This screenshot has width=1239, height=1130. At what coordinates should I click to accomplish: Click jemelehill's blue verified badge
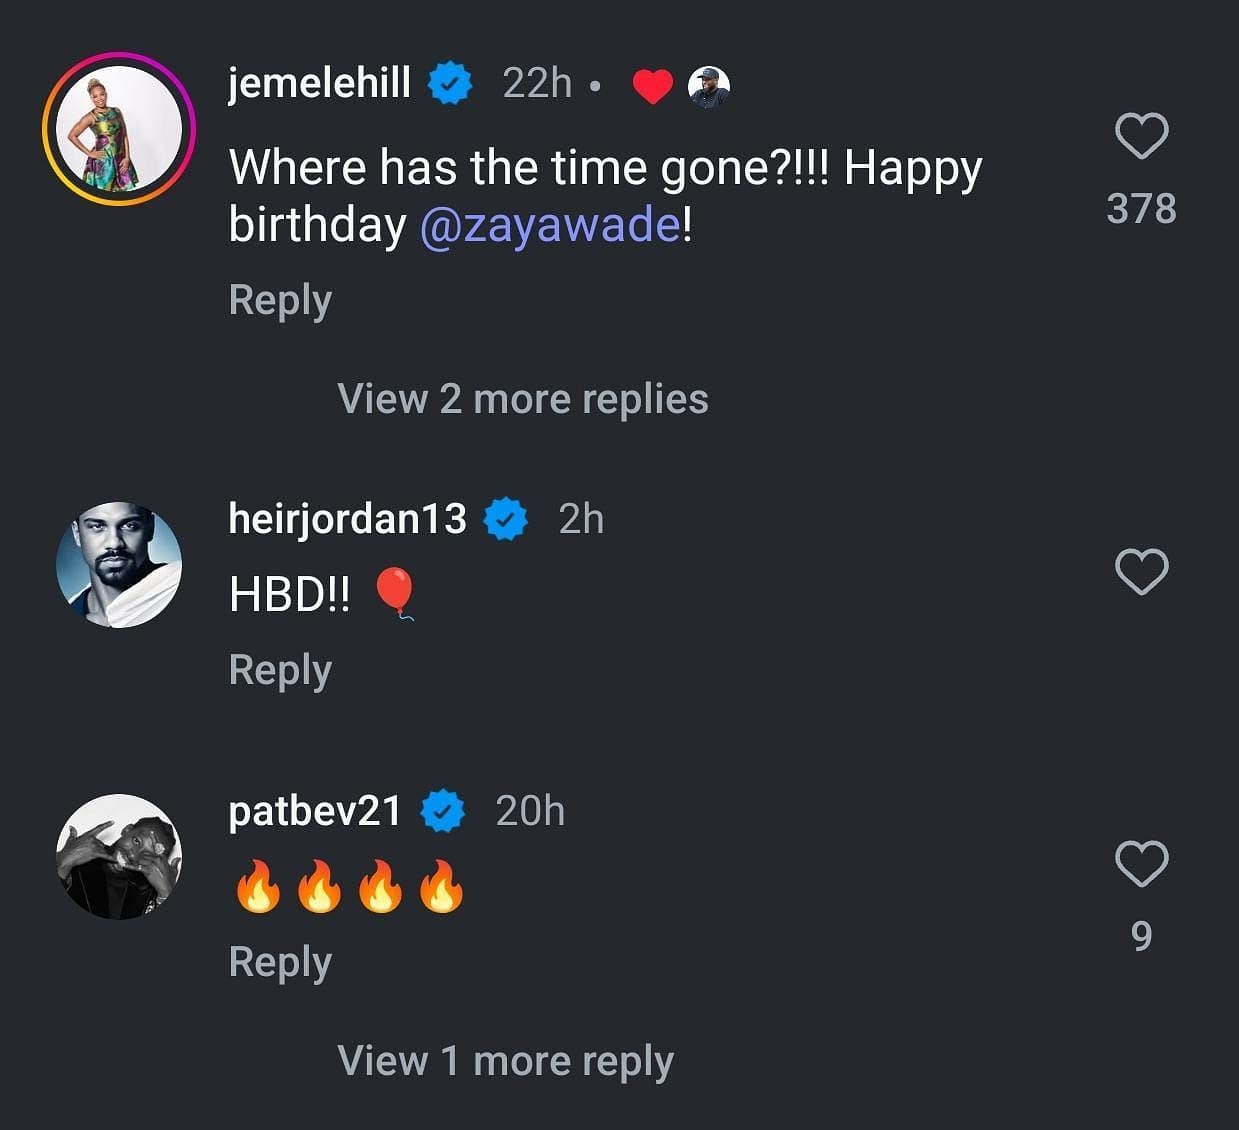[451, 83]
